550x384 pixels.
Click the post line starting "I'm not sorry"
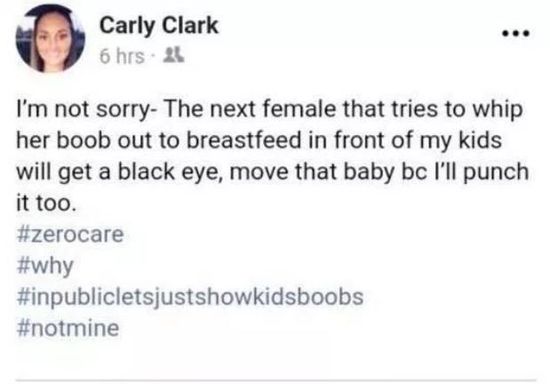(270, 109)
